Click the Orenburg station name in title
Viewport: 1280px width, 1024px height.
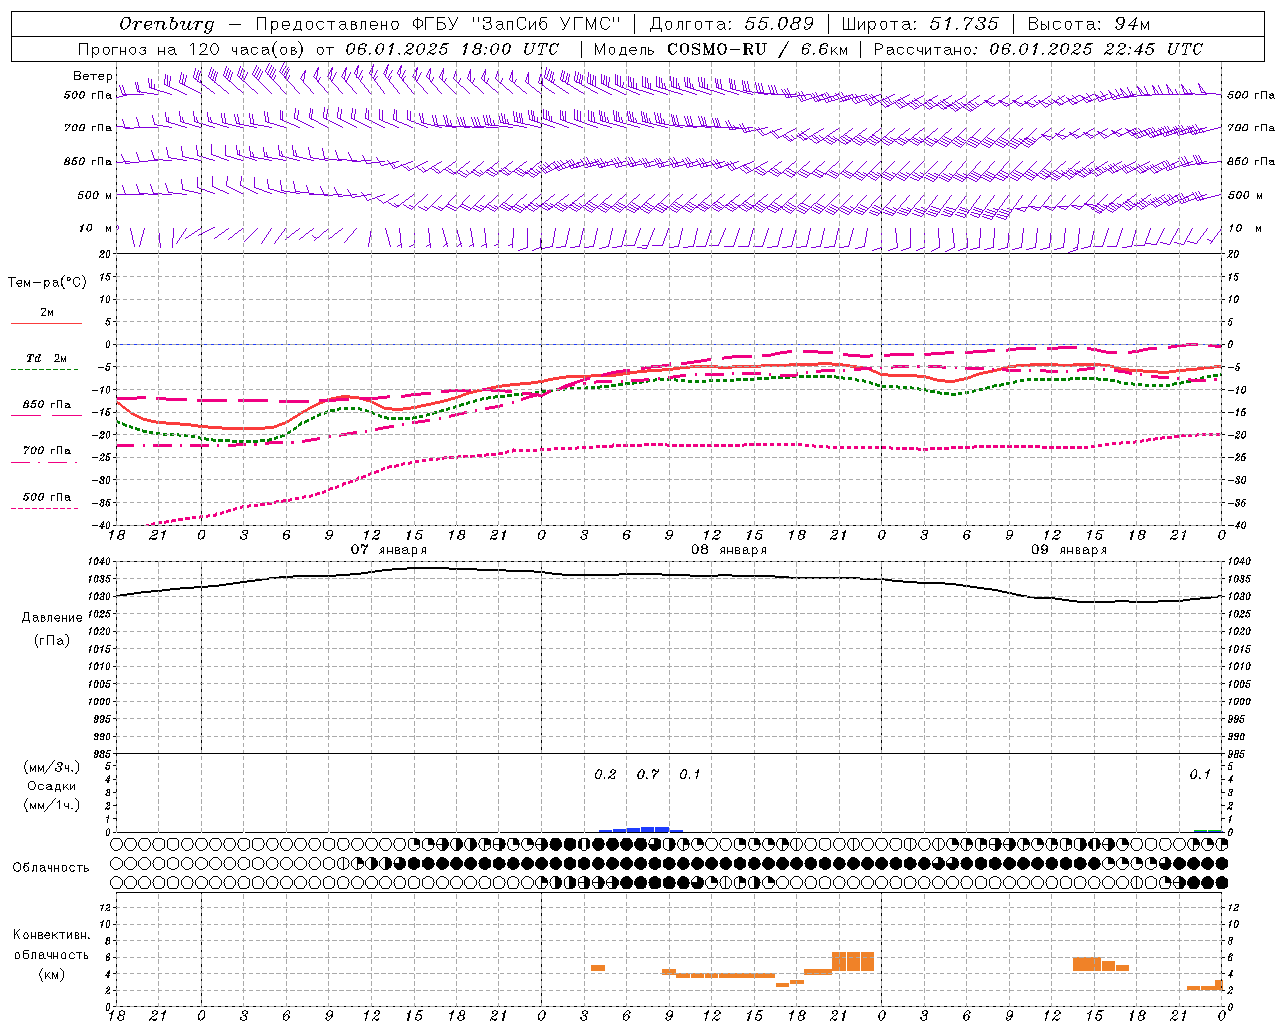pyautogui.click(x=166, y=24)
